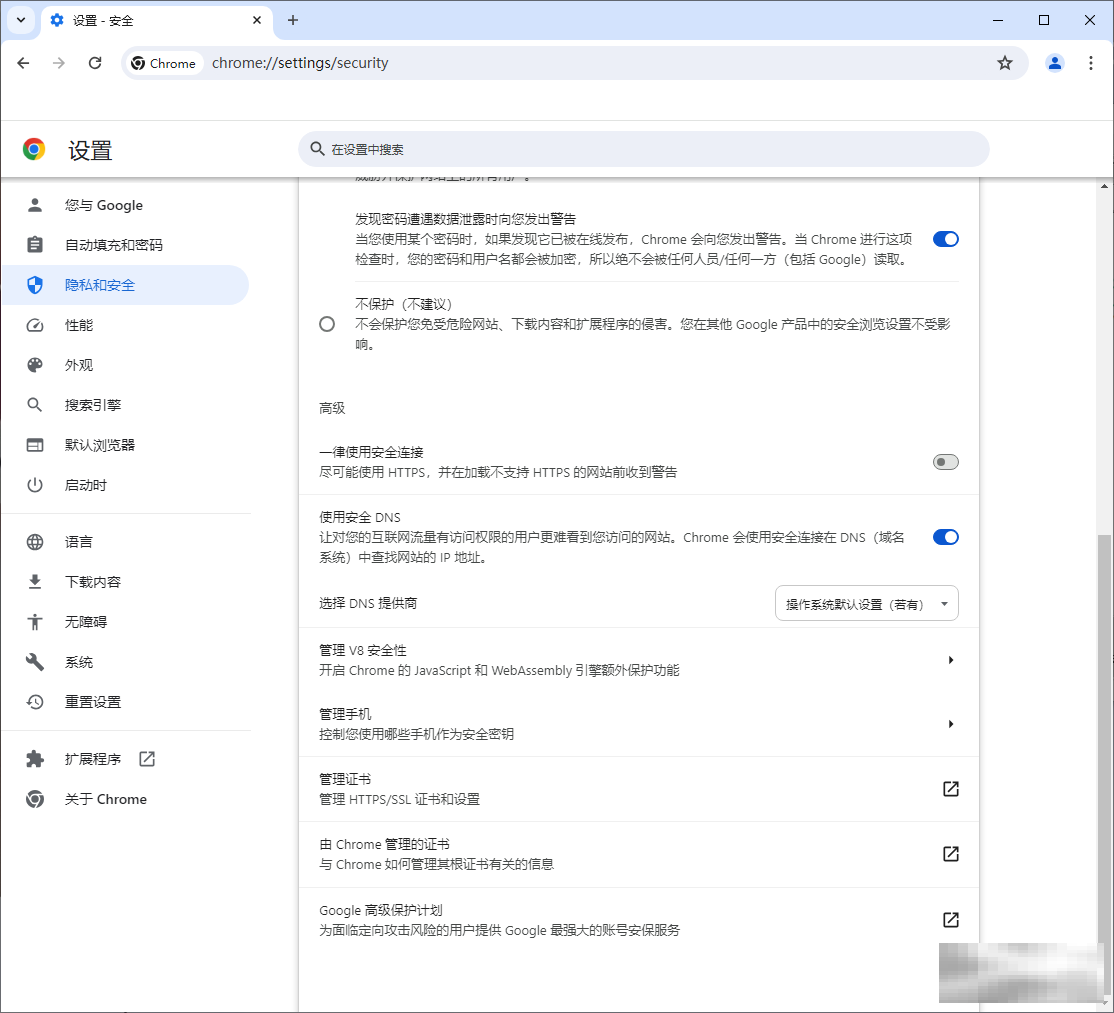Open 您与 Google section
Screen dimensions: 1114x1013
click(125, 205)
